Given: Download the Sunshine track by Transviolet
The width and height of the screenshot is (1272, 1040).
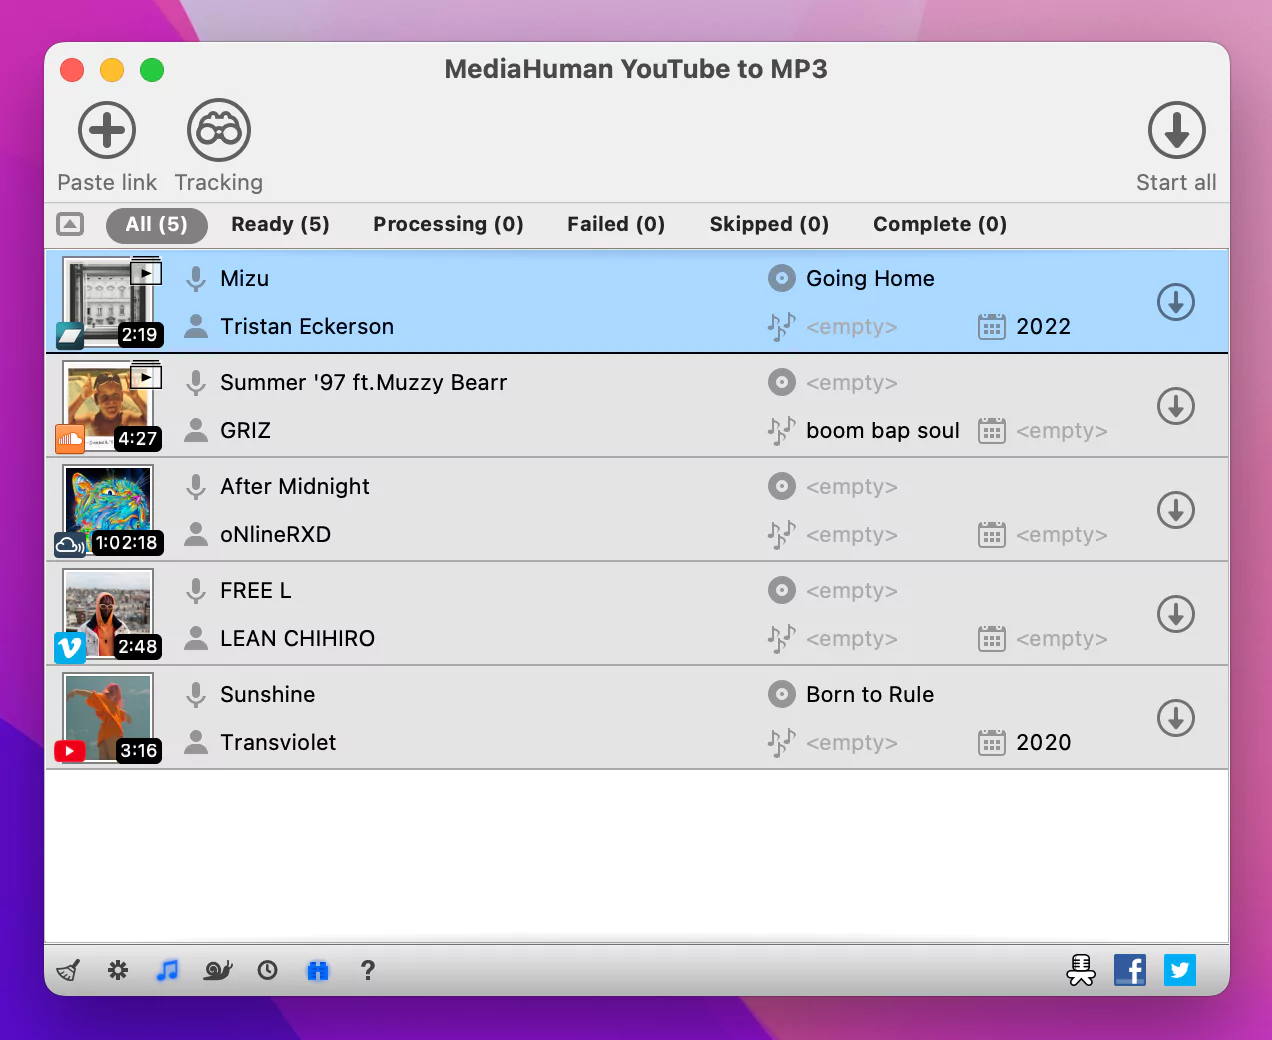Looking at the screenshot, I should [1176, 718].
